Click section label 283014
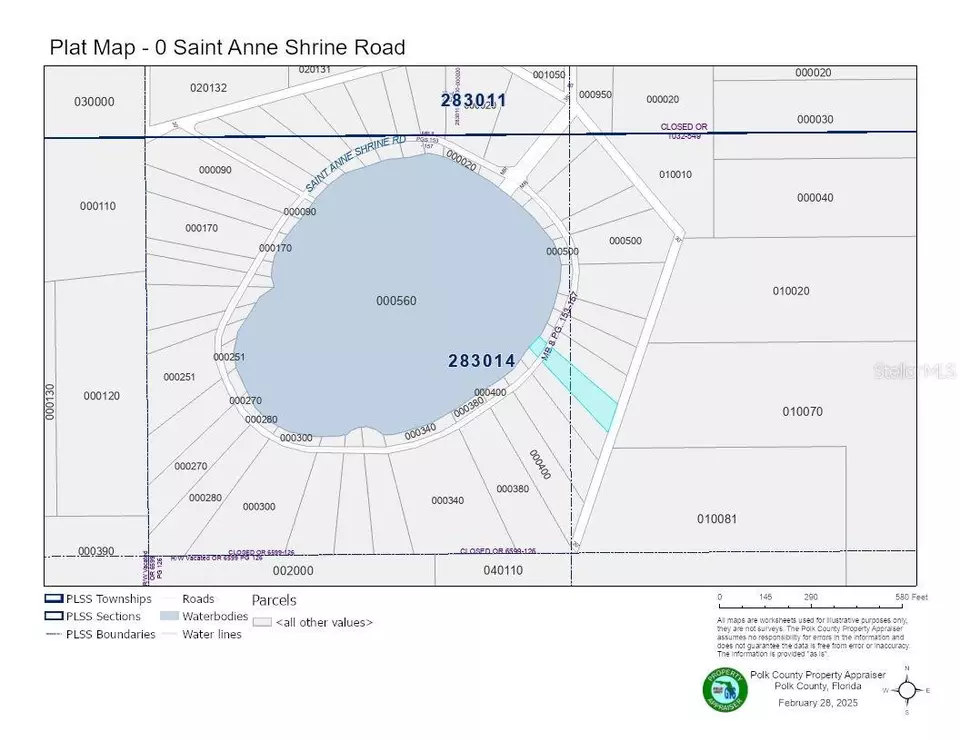 click(481, 361)
